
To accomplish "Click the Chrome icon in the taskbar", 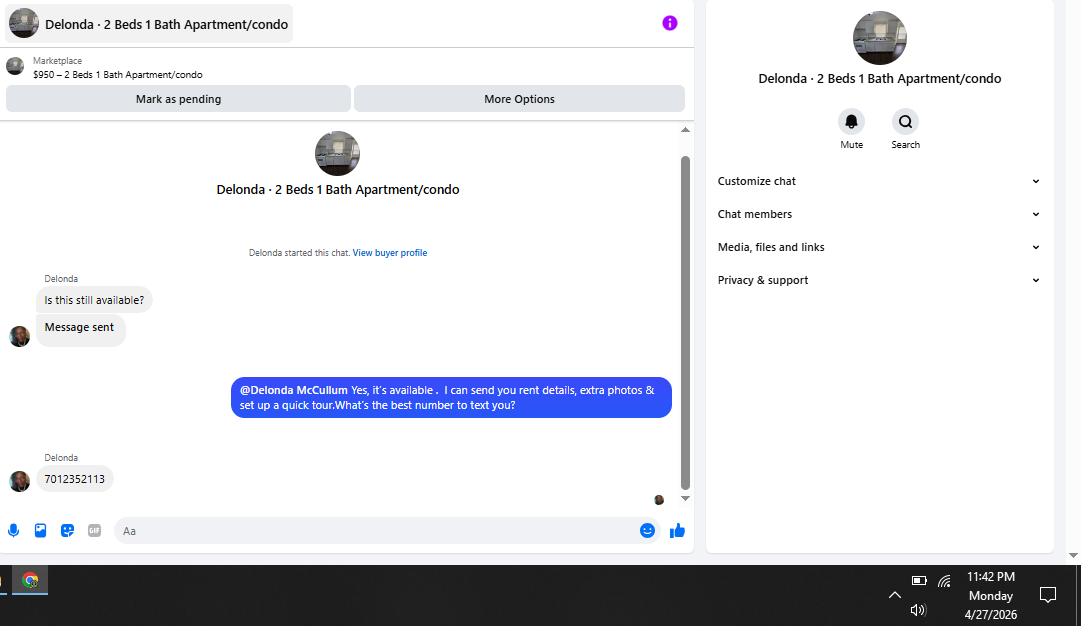I will [30, 580].
